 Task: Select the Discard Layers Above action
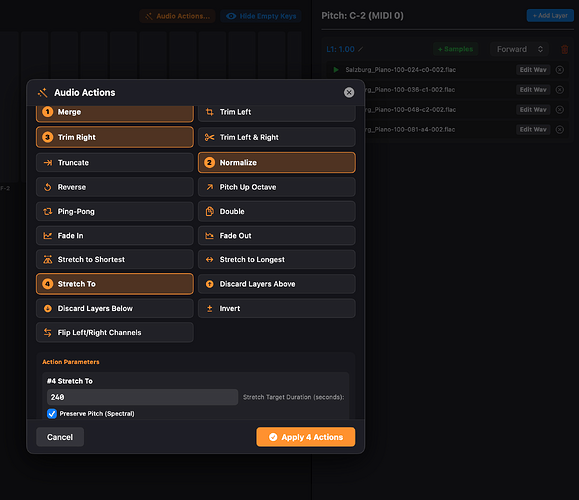point(277,284)
